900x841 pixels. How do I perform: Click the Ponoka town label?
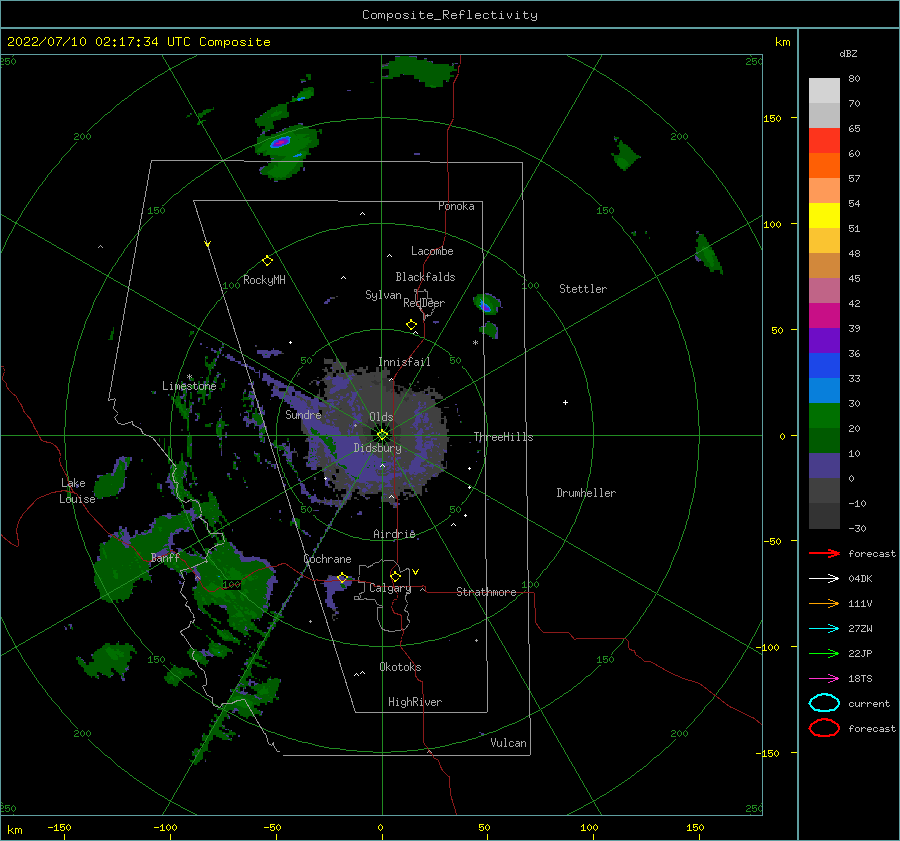pos(456,206)
